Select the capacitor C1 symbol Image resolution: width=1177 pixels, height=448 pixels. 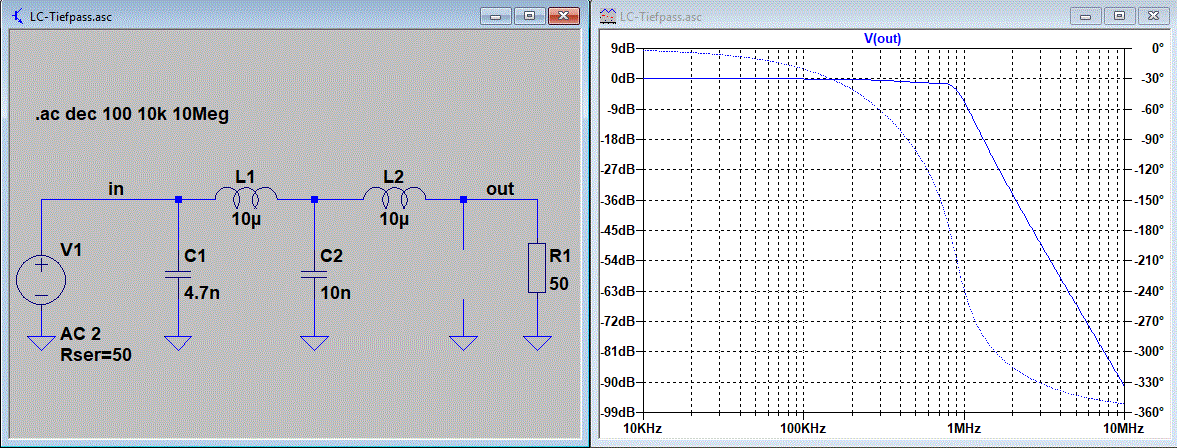(178, 274)
